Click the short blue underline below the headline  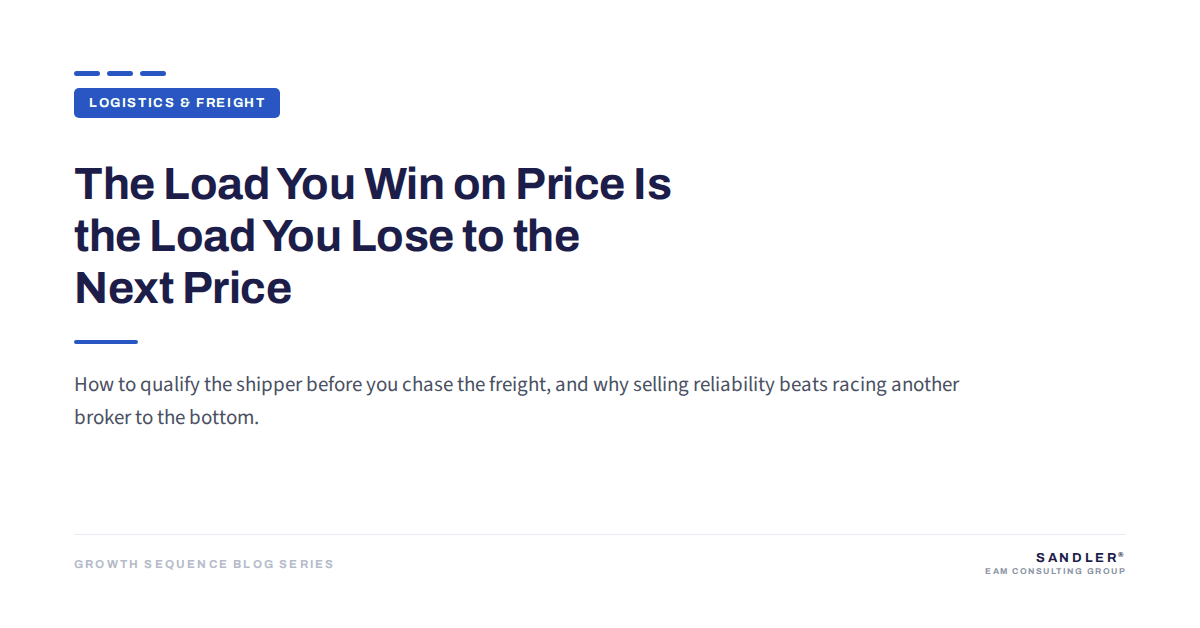pos(106,342)
